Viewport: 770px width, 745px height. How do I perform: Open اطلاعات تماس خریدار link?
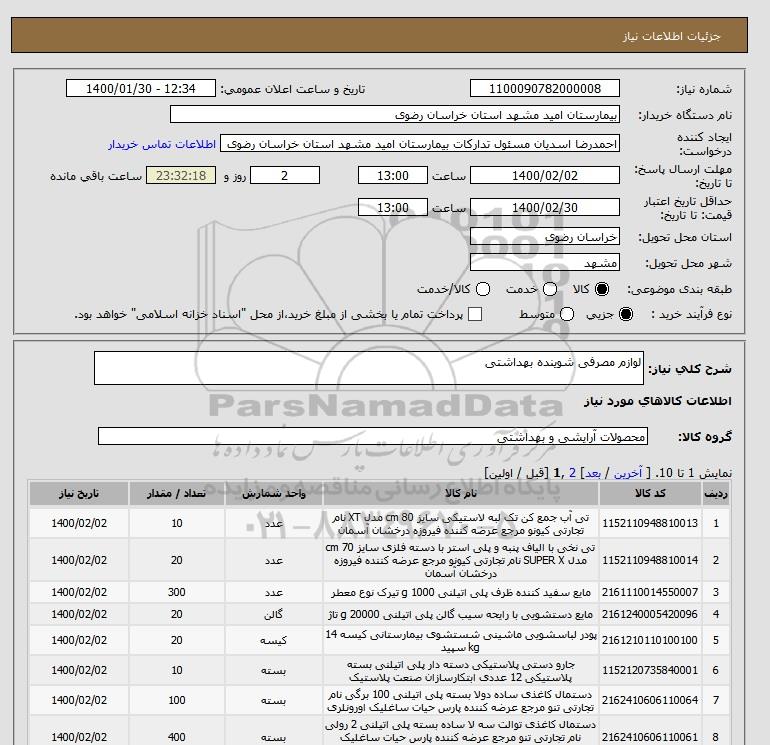(x=162, y=144)
